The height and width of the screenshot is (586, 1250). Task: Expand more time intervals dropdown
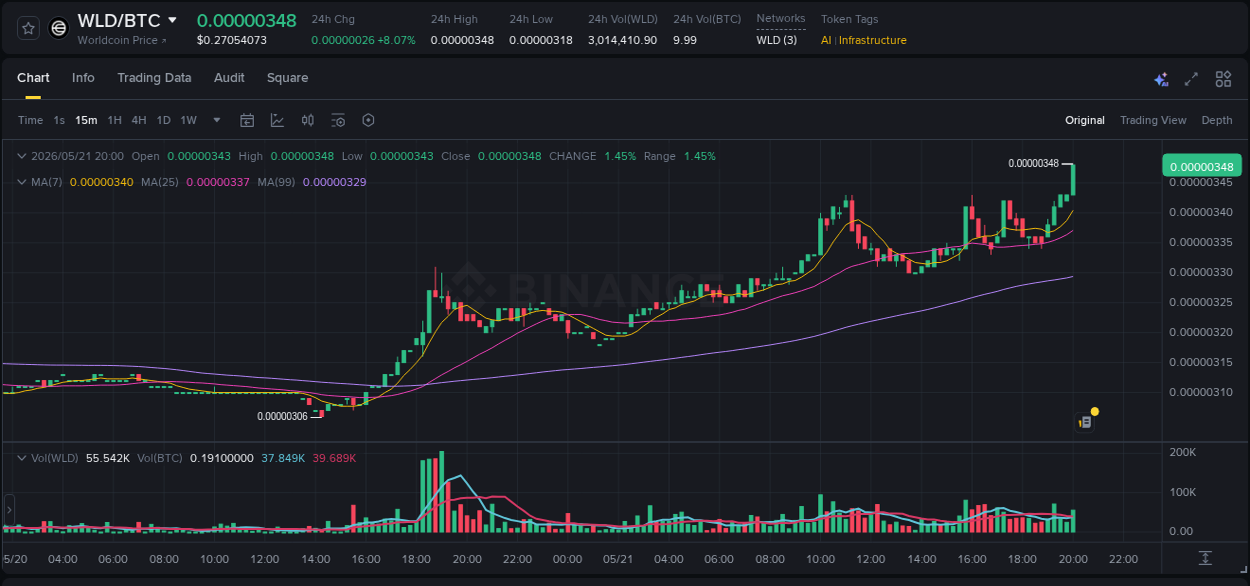click(x=217, y=120)
